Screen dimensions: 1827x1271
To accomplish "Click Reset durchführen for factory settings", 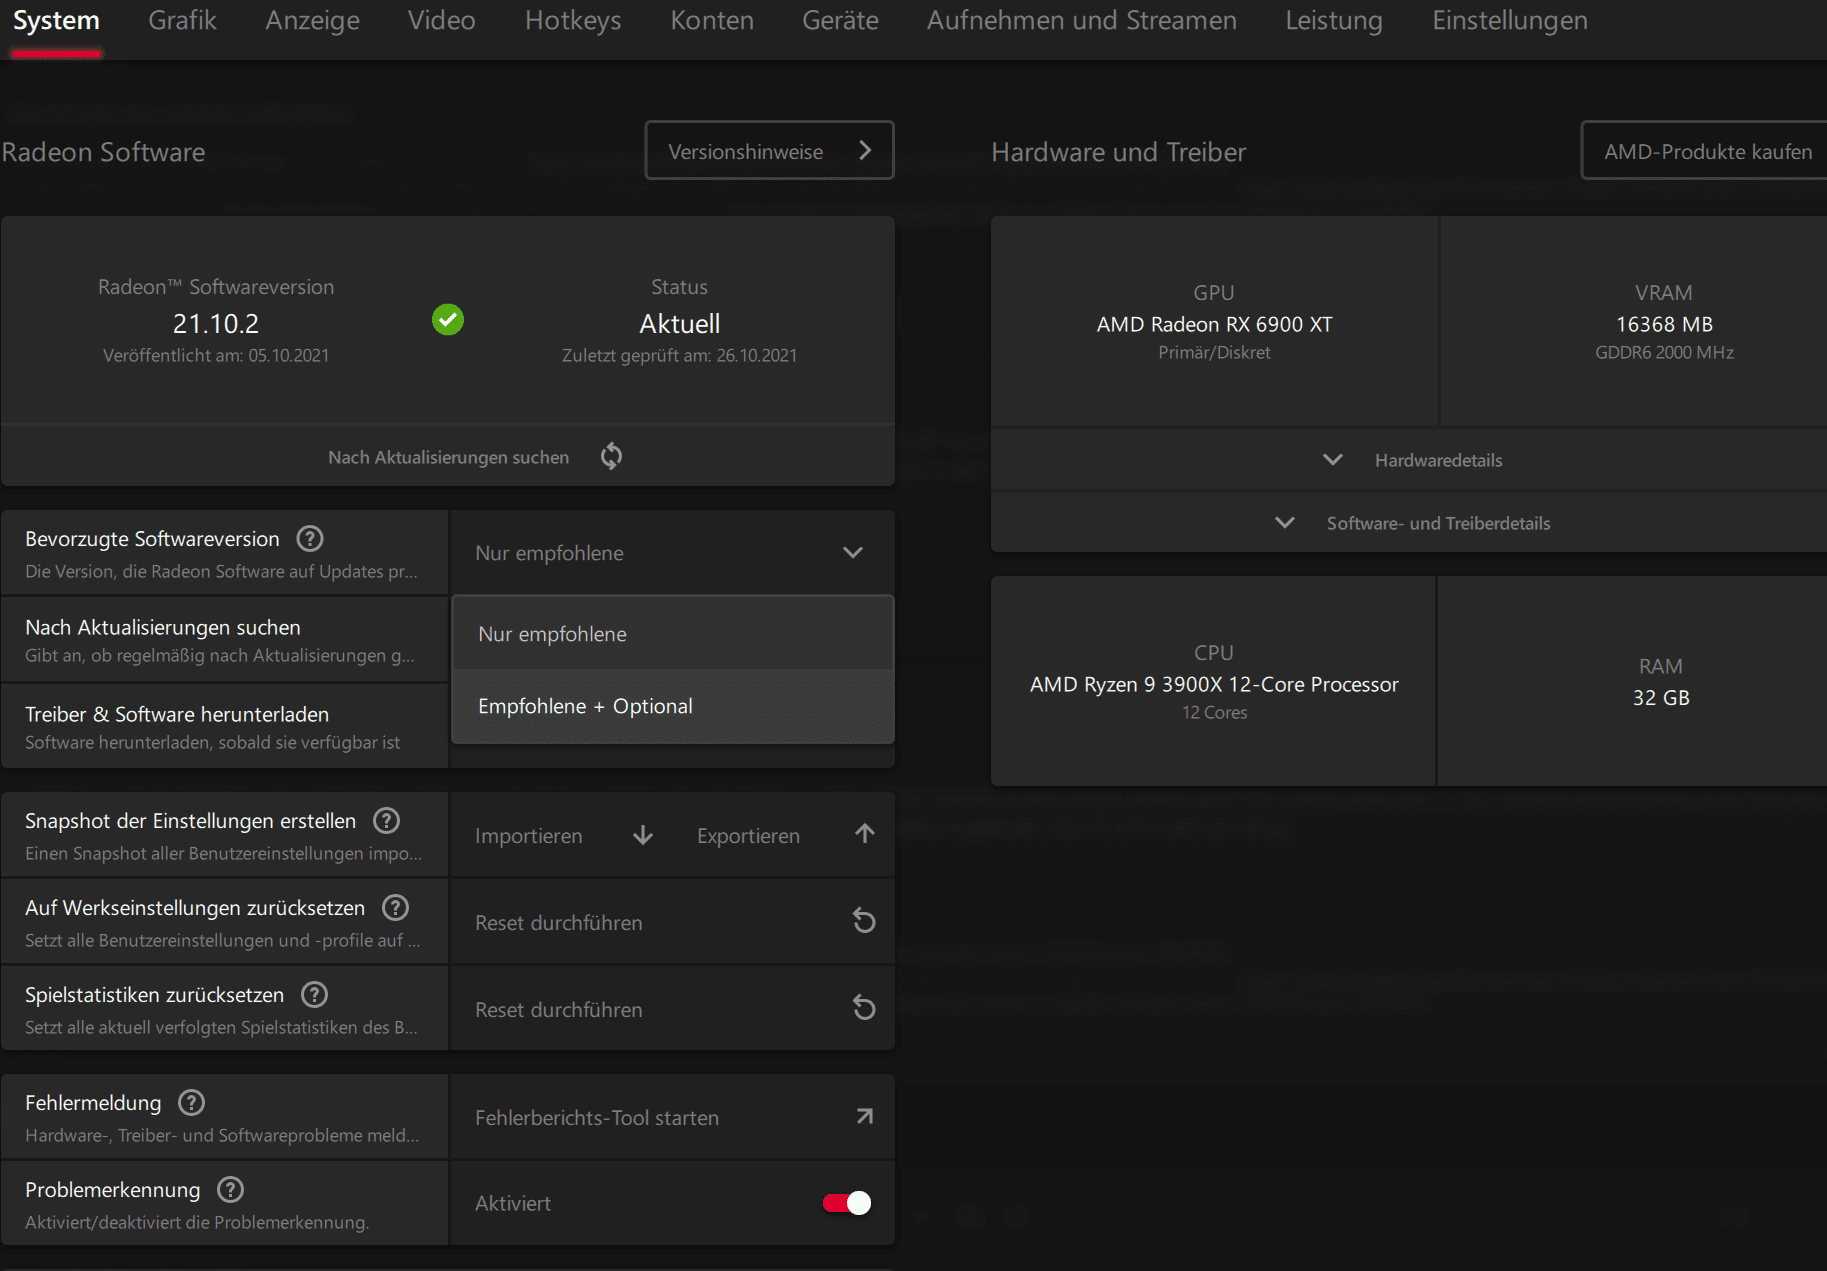I will point(558,923).
